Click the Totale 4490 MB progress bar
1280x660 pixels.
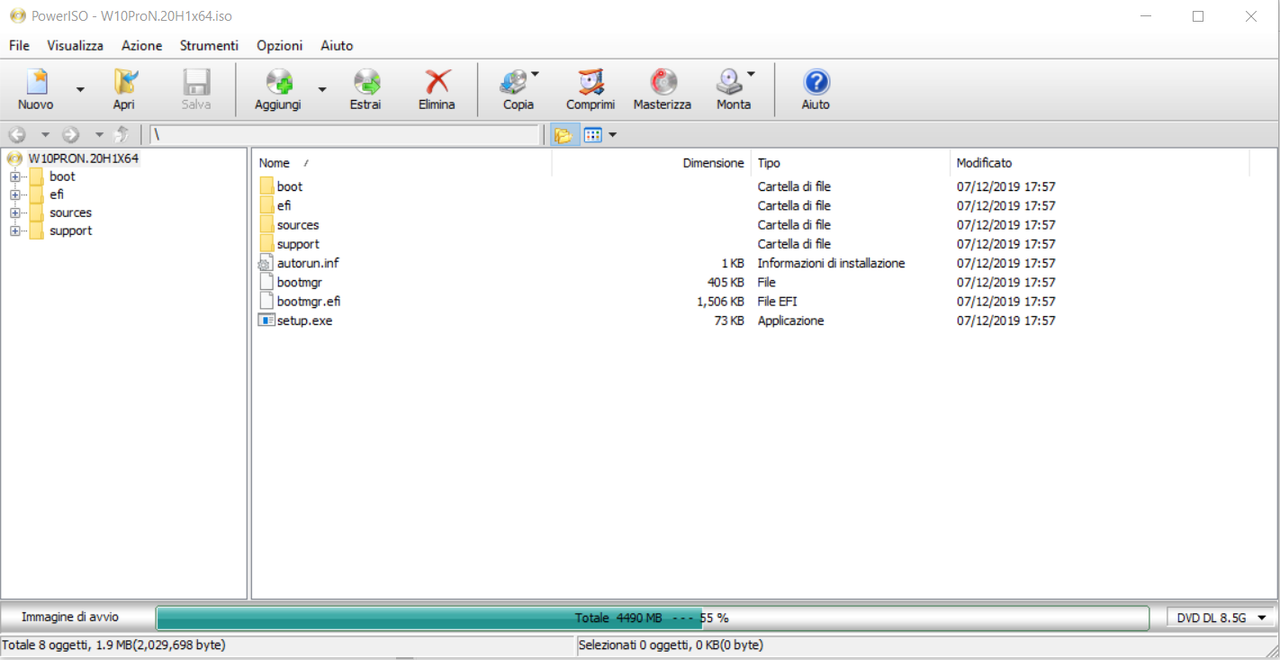point(652,618)
